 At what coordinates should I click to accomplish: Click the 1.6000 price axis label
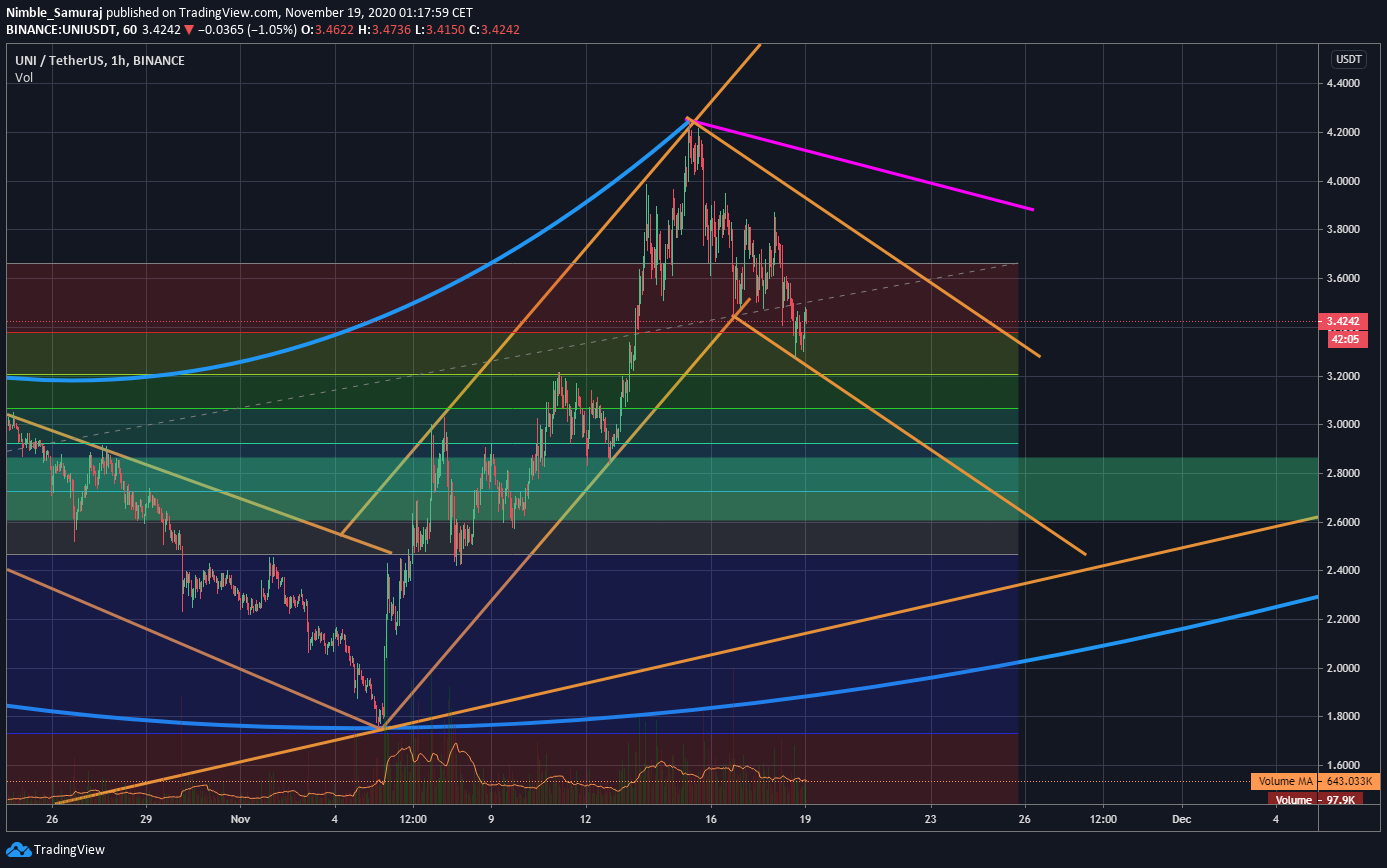pos(1342,765)
